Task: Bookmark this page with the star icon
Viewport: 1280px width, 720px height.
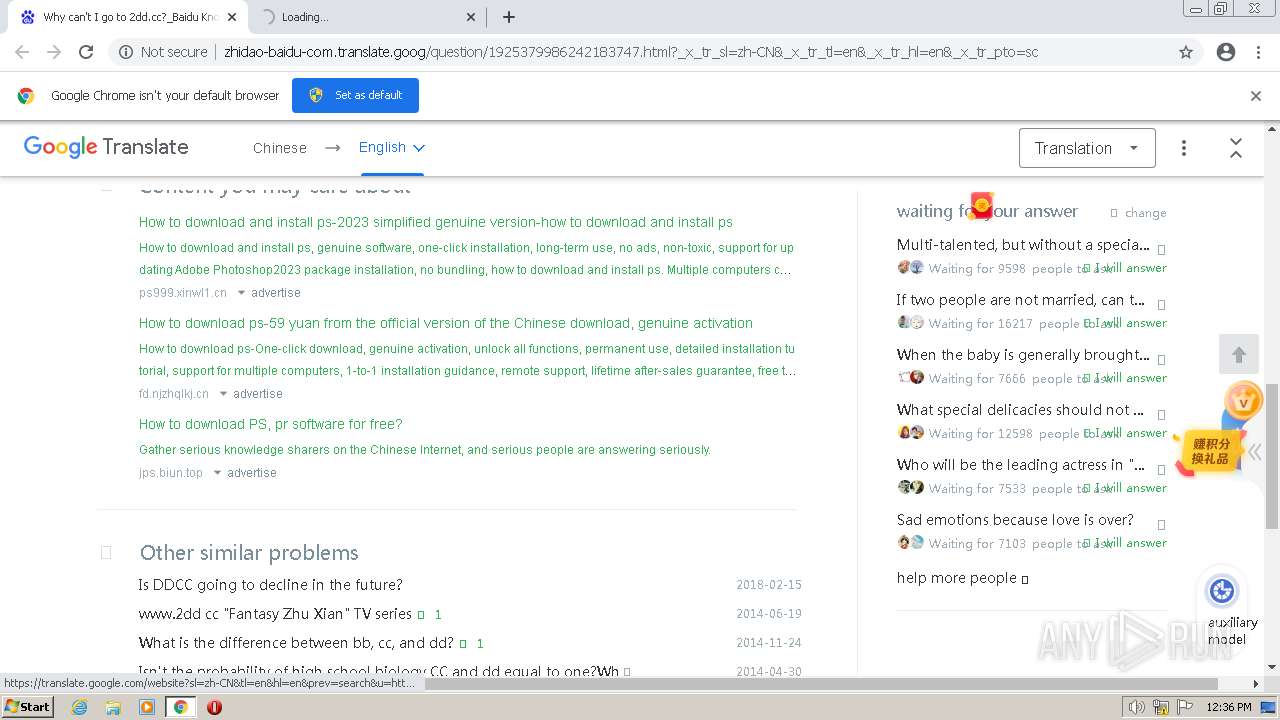Action: coord(1186,52)
